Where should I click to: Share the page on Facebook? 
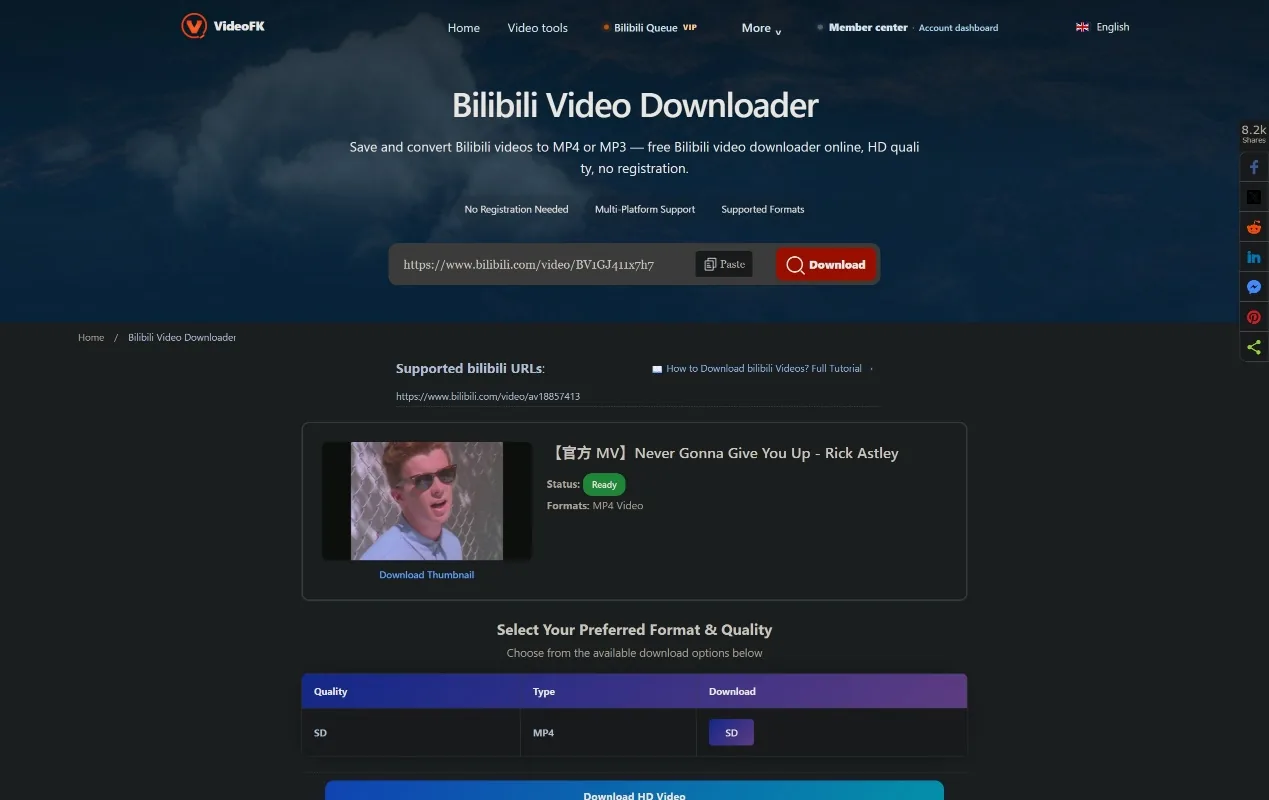coord(1254,167)
